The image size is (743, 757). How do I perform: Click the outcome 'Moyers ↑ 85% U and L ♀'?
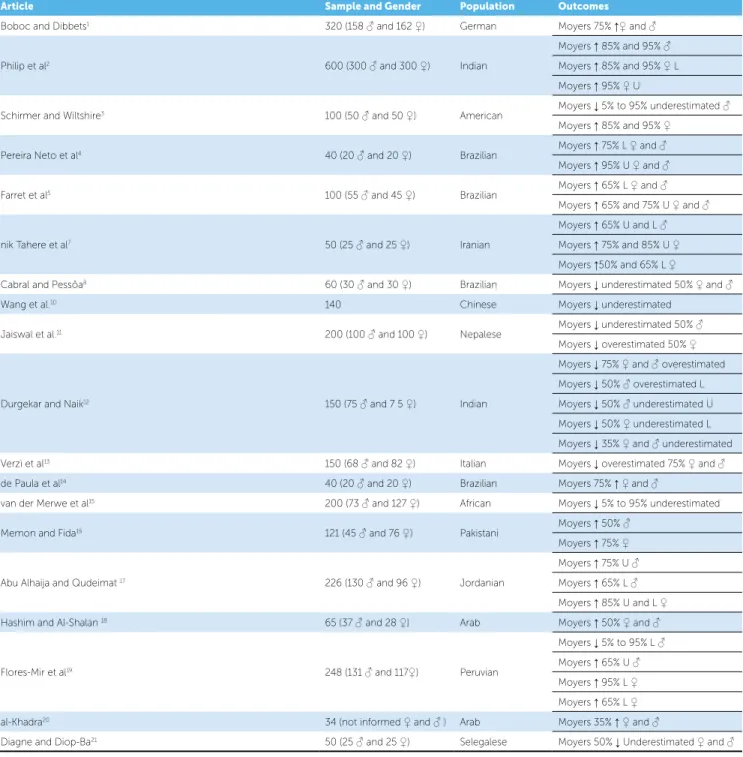pos(613,603)
